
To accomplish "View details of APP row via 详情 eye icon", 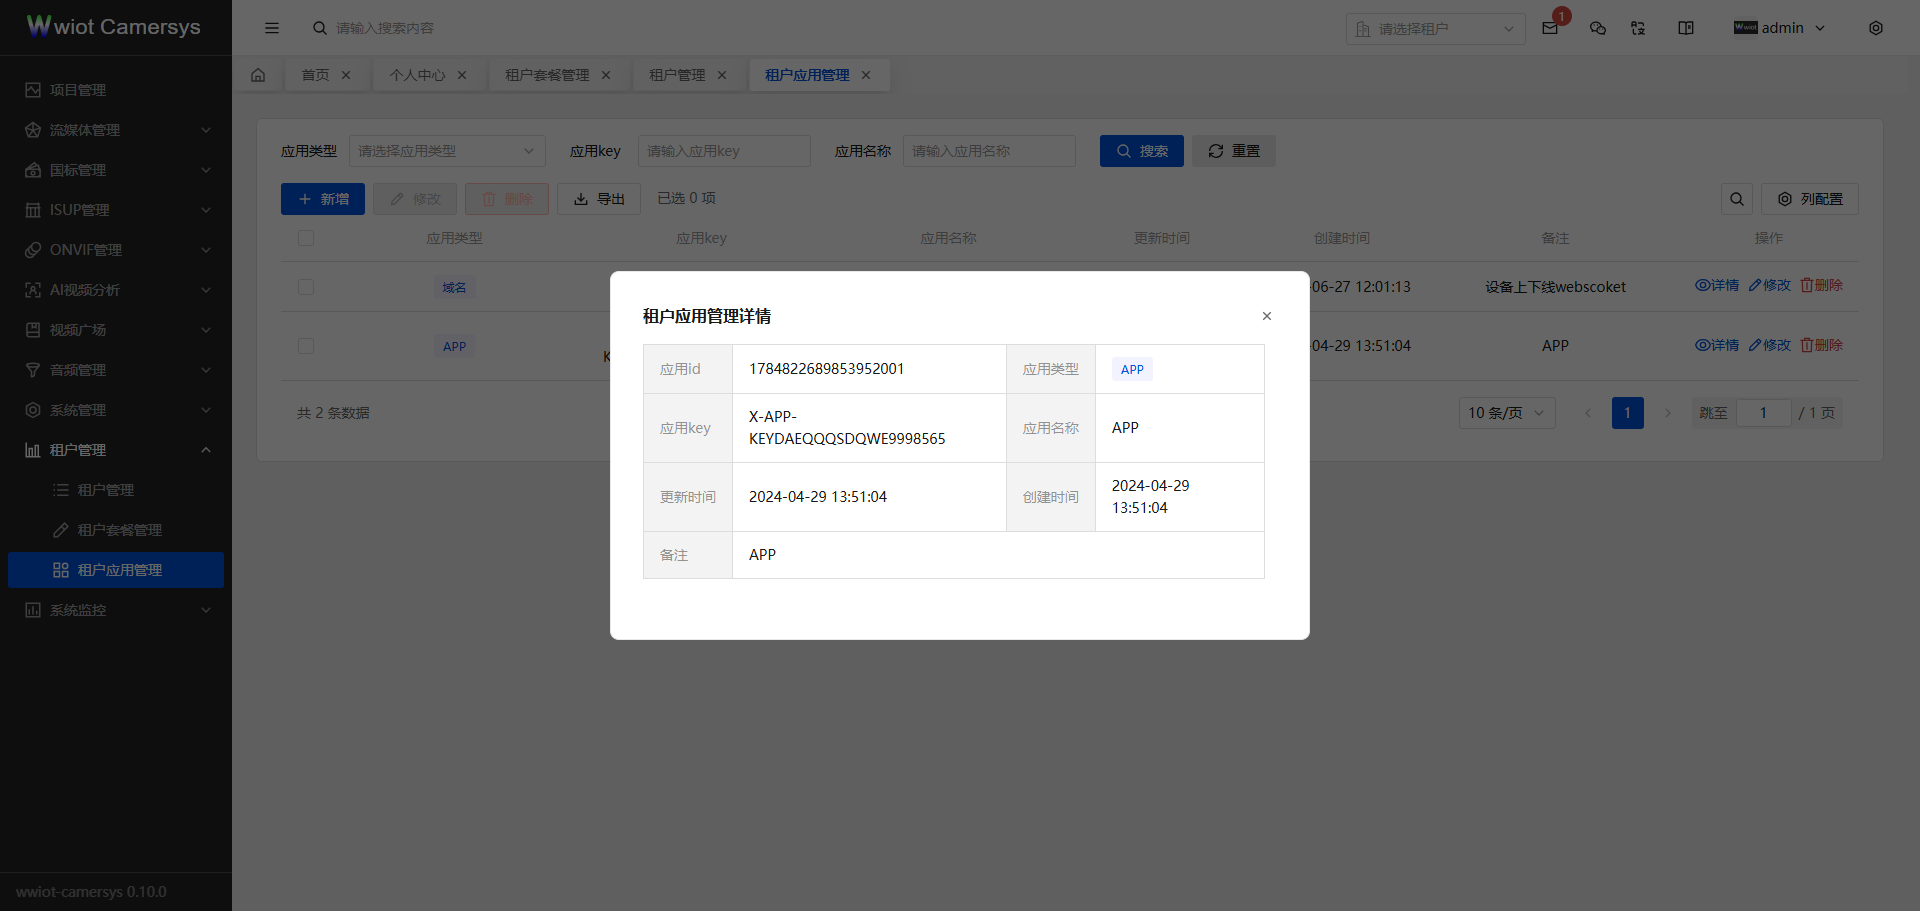I will (1717, 345).
